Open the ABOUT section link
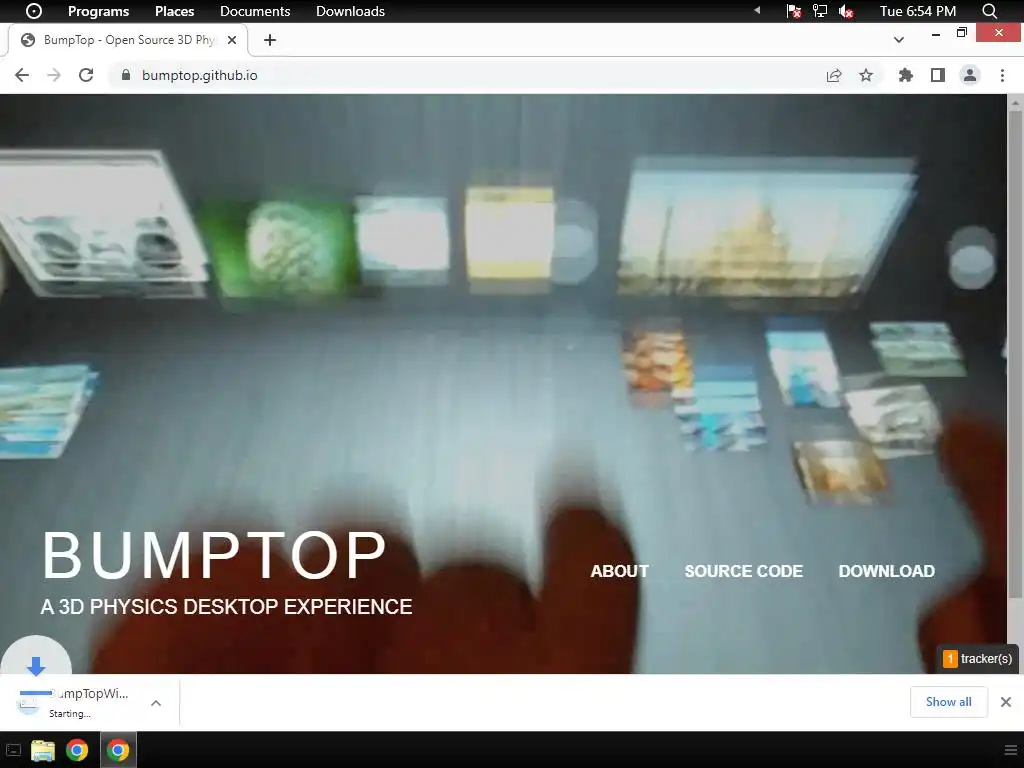Viewport: 1024px width, 768px height. click(x=619, y=571)
